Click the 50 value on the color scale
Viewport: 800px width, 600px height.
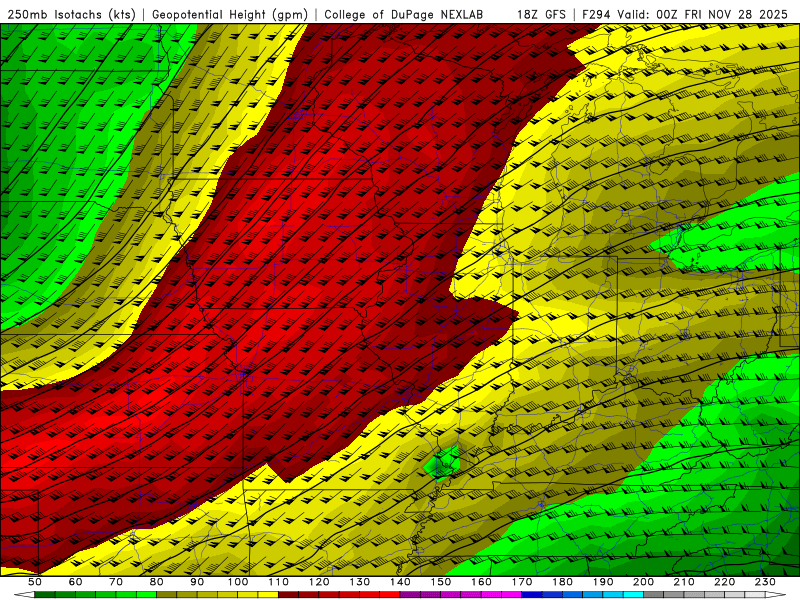pyautogui.click(x=35, y=582)
